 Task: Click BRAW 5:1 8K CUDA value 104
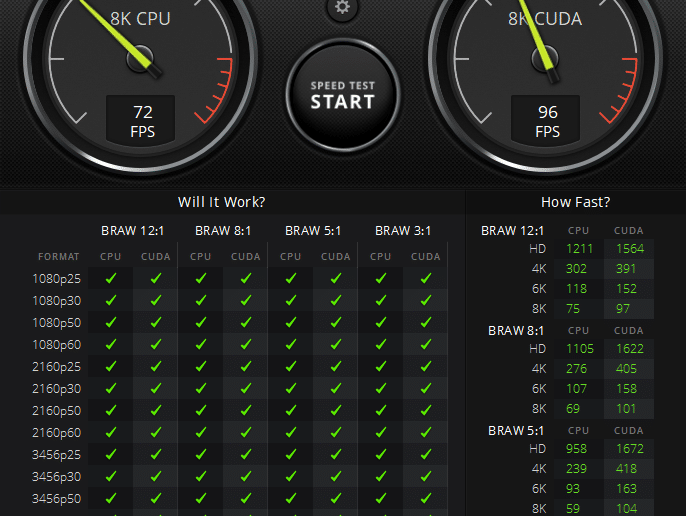pyautogui.click(x=626, y=509)
